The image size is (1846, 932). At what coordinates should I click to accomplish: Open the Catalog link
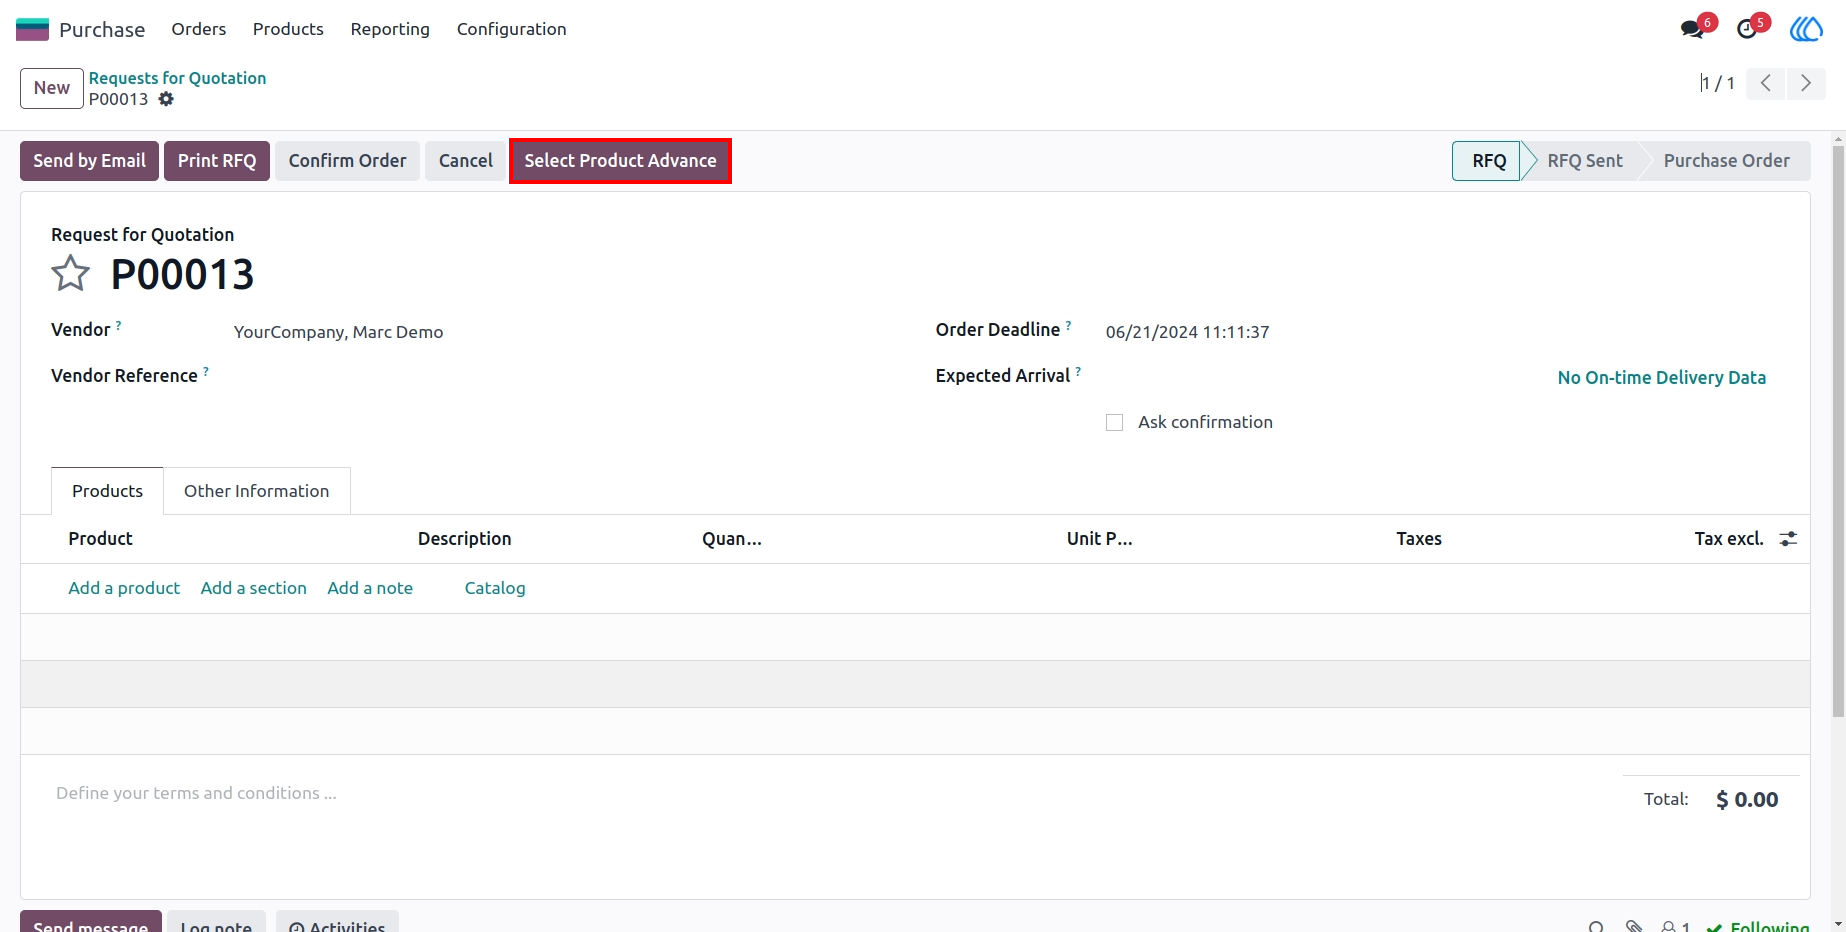pyautogui.click(x=494, y=588)
